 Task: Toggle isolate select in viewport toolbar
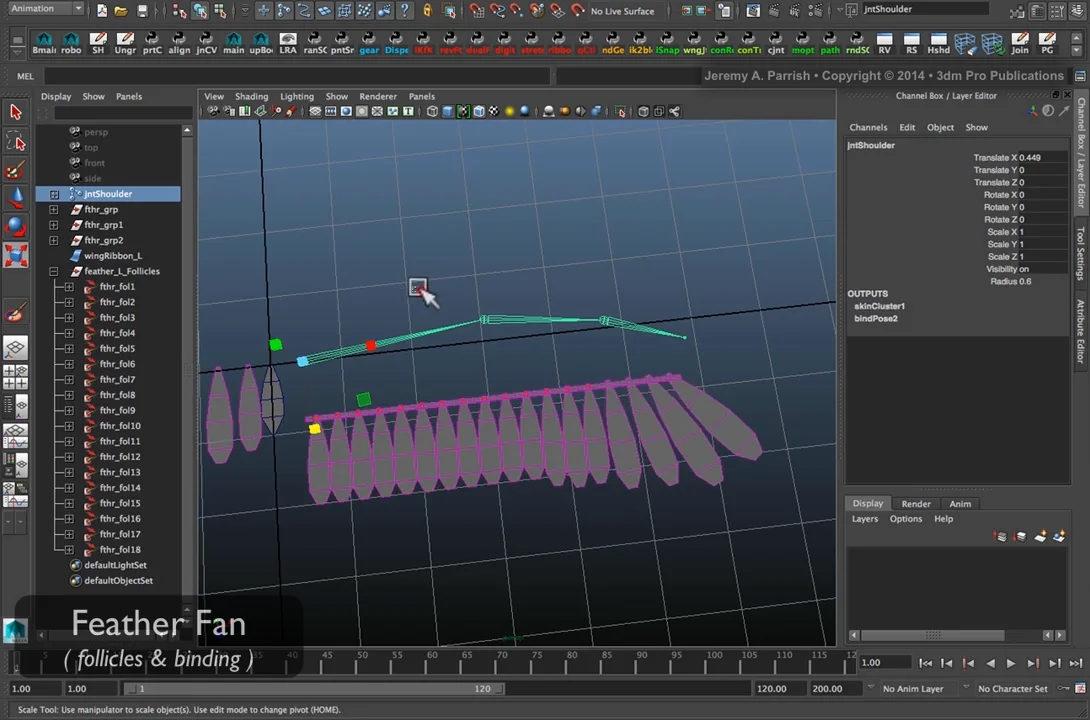[620, 111]
